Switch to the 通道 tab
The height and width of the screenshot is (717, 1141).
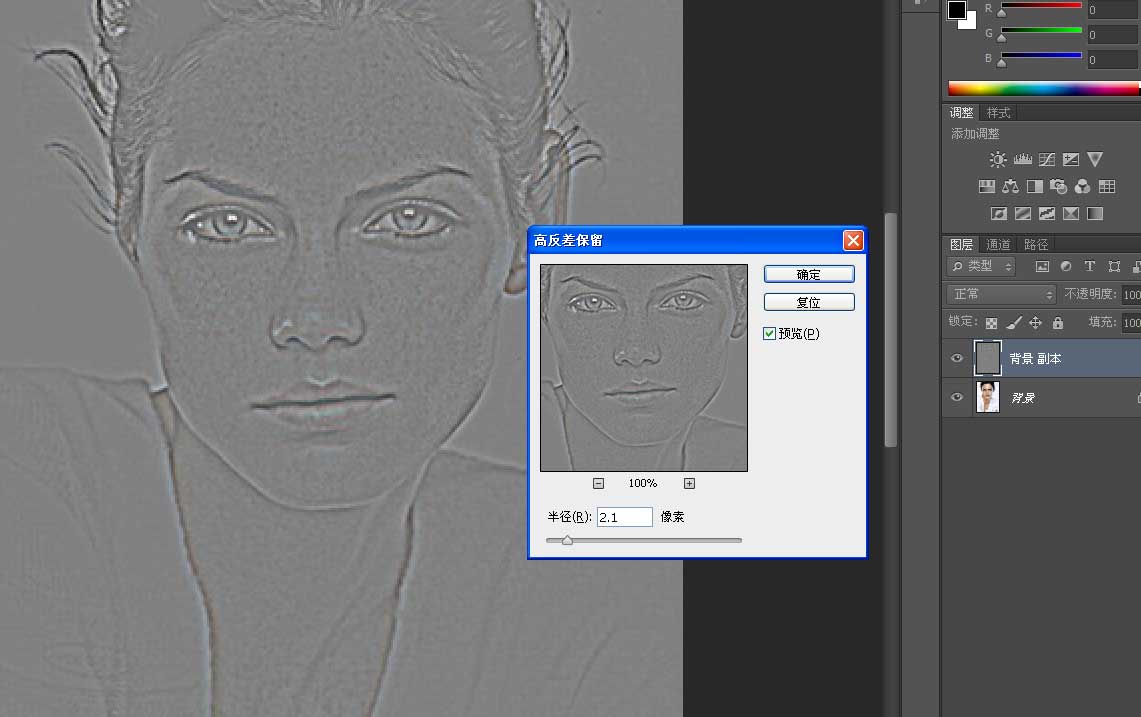[x=998, y=245]
